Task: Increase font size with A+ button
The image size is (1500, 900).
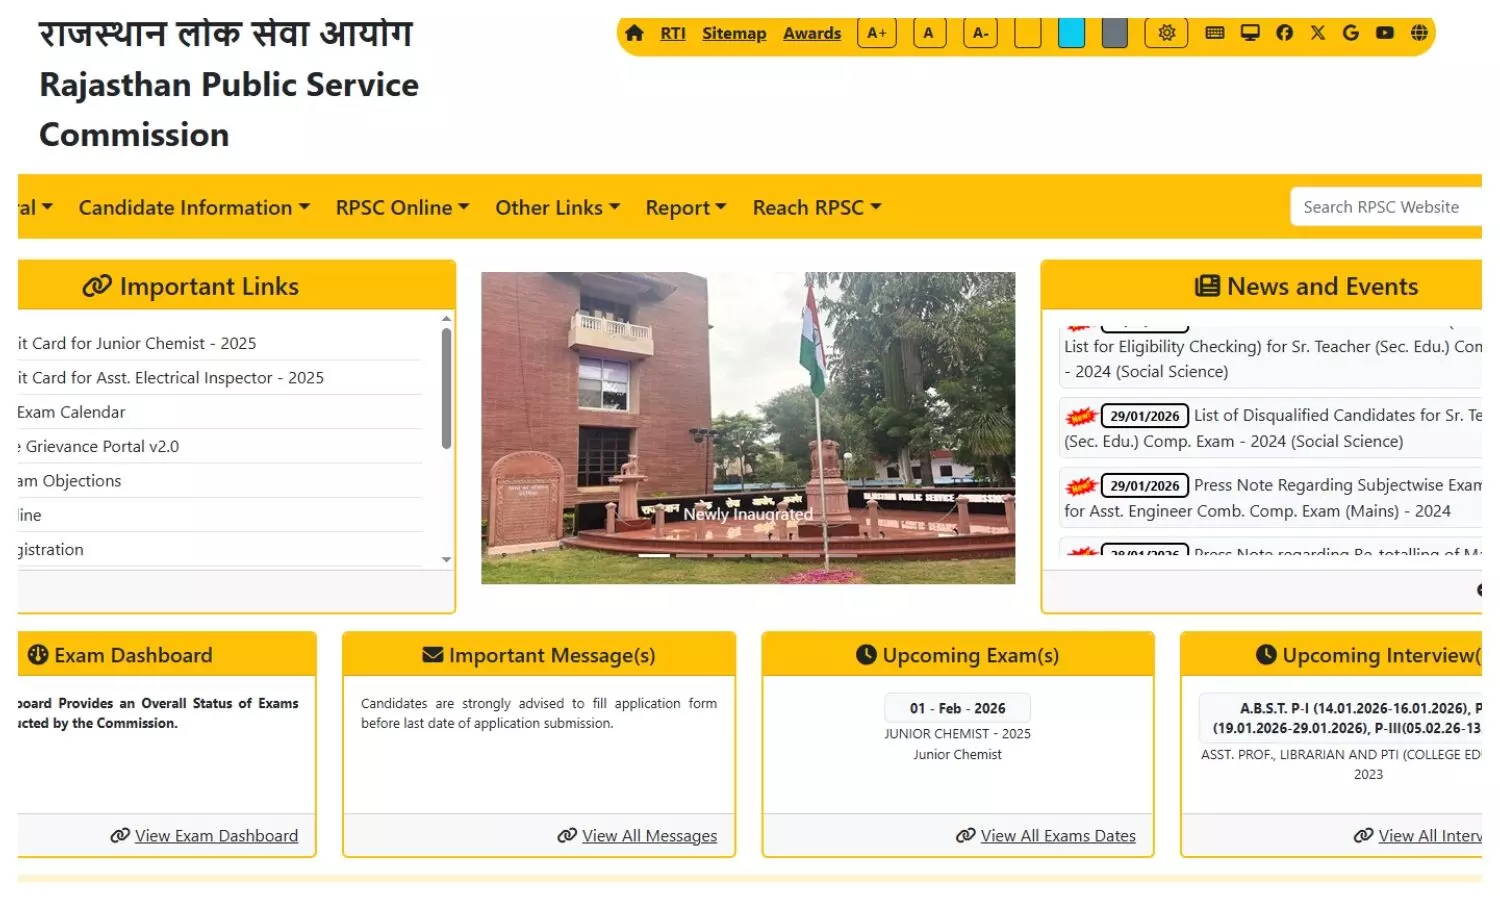Action: [x=877, y=33]
